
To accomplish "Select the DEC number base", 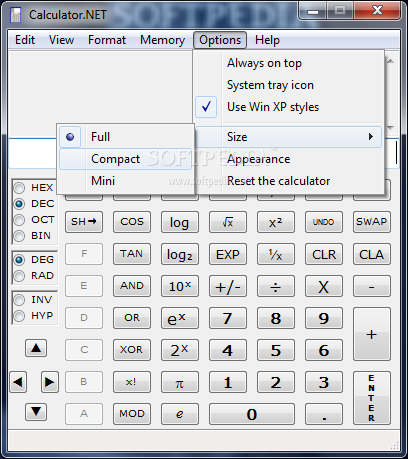I will coord(33,204).
